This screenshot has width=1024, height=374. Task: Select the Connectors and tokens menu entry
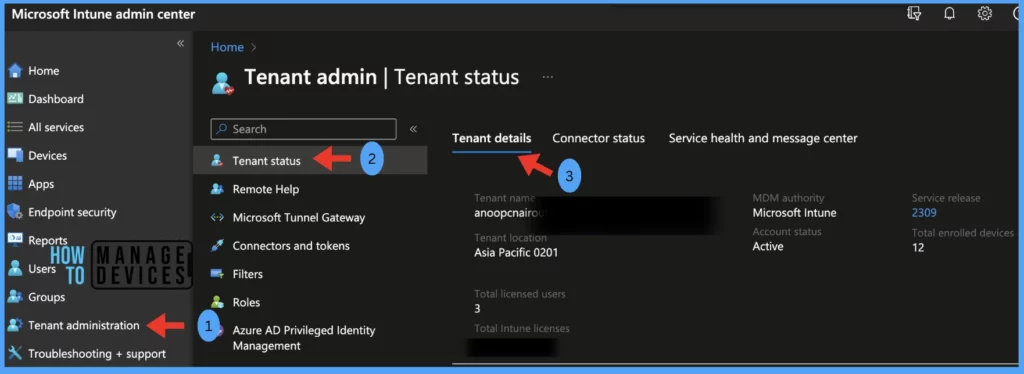tap(291, 246)
